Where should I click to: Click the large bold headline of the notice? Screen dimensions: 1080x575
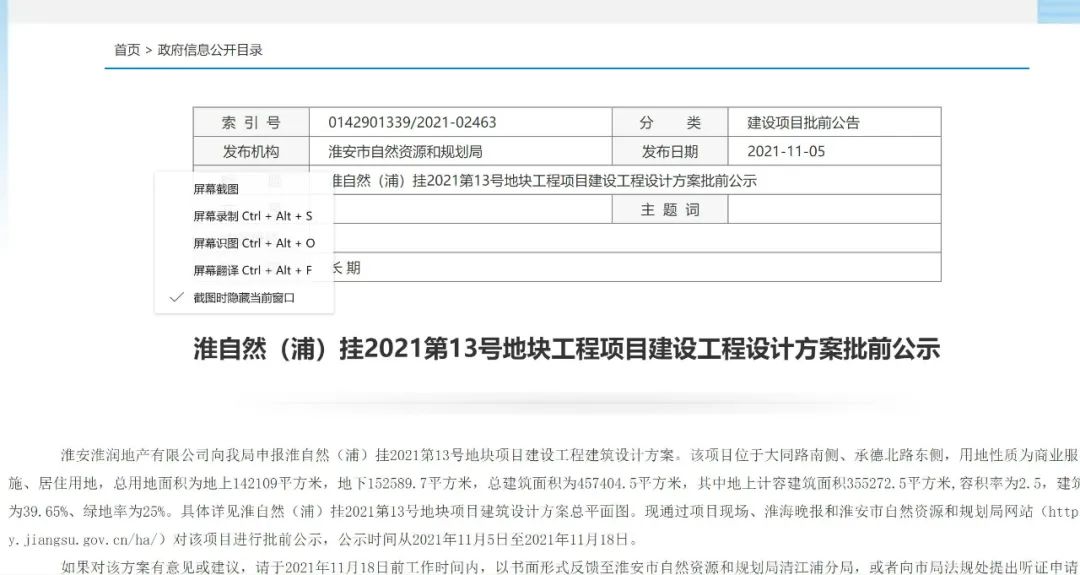567,348
